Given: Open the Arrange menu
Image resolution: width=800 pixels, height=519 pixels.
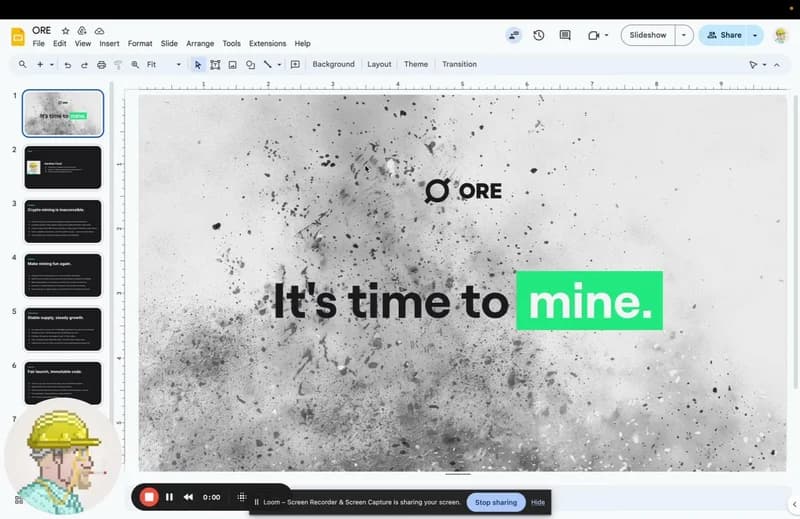Looking at the screenshot, I should point(200,44).
